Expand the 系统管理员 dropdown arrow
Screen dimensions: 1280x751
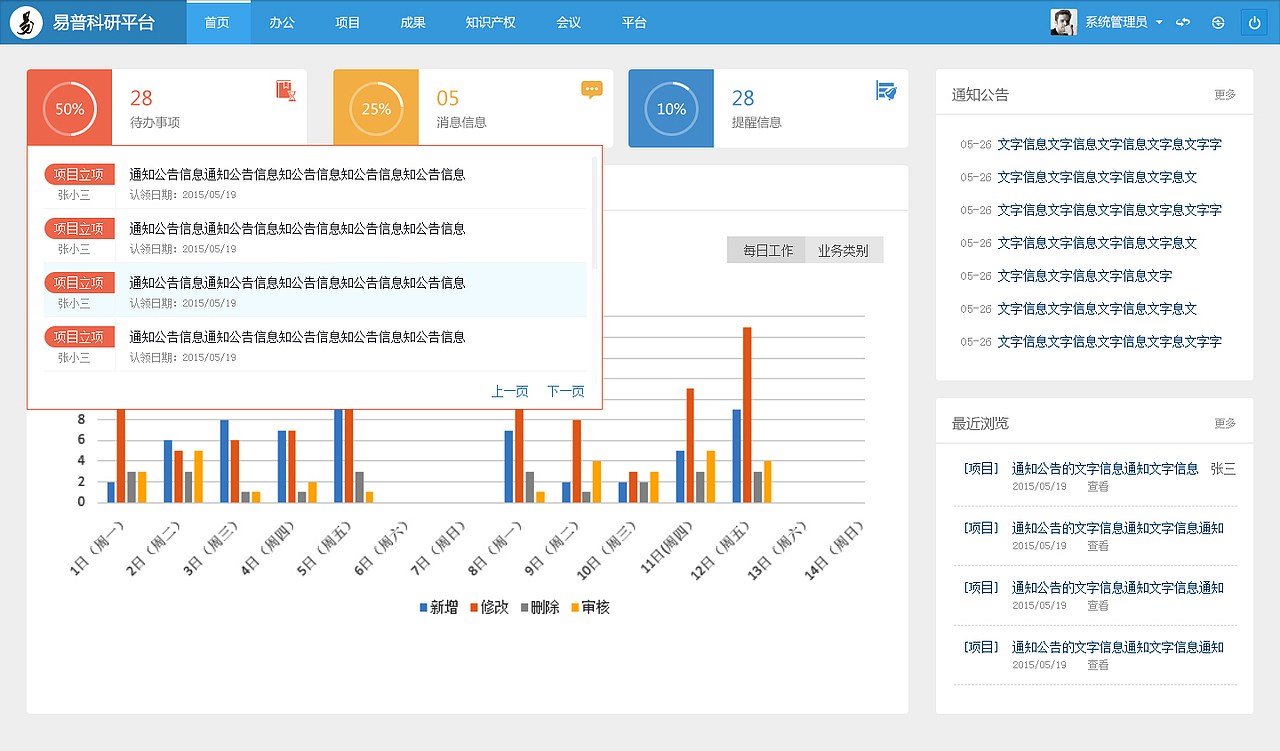tap(1158, 22)
